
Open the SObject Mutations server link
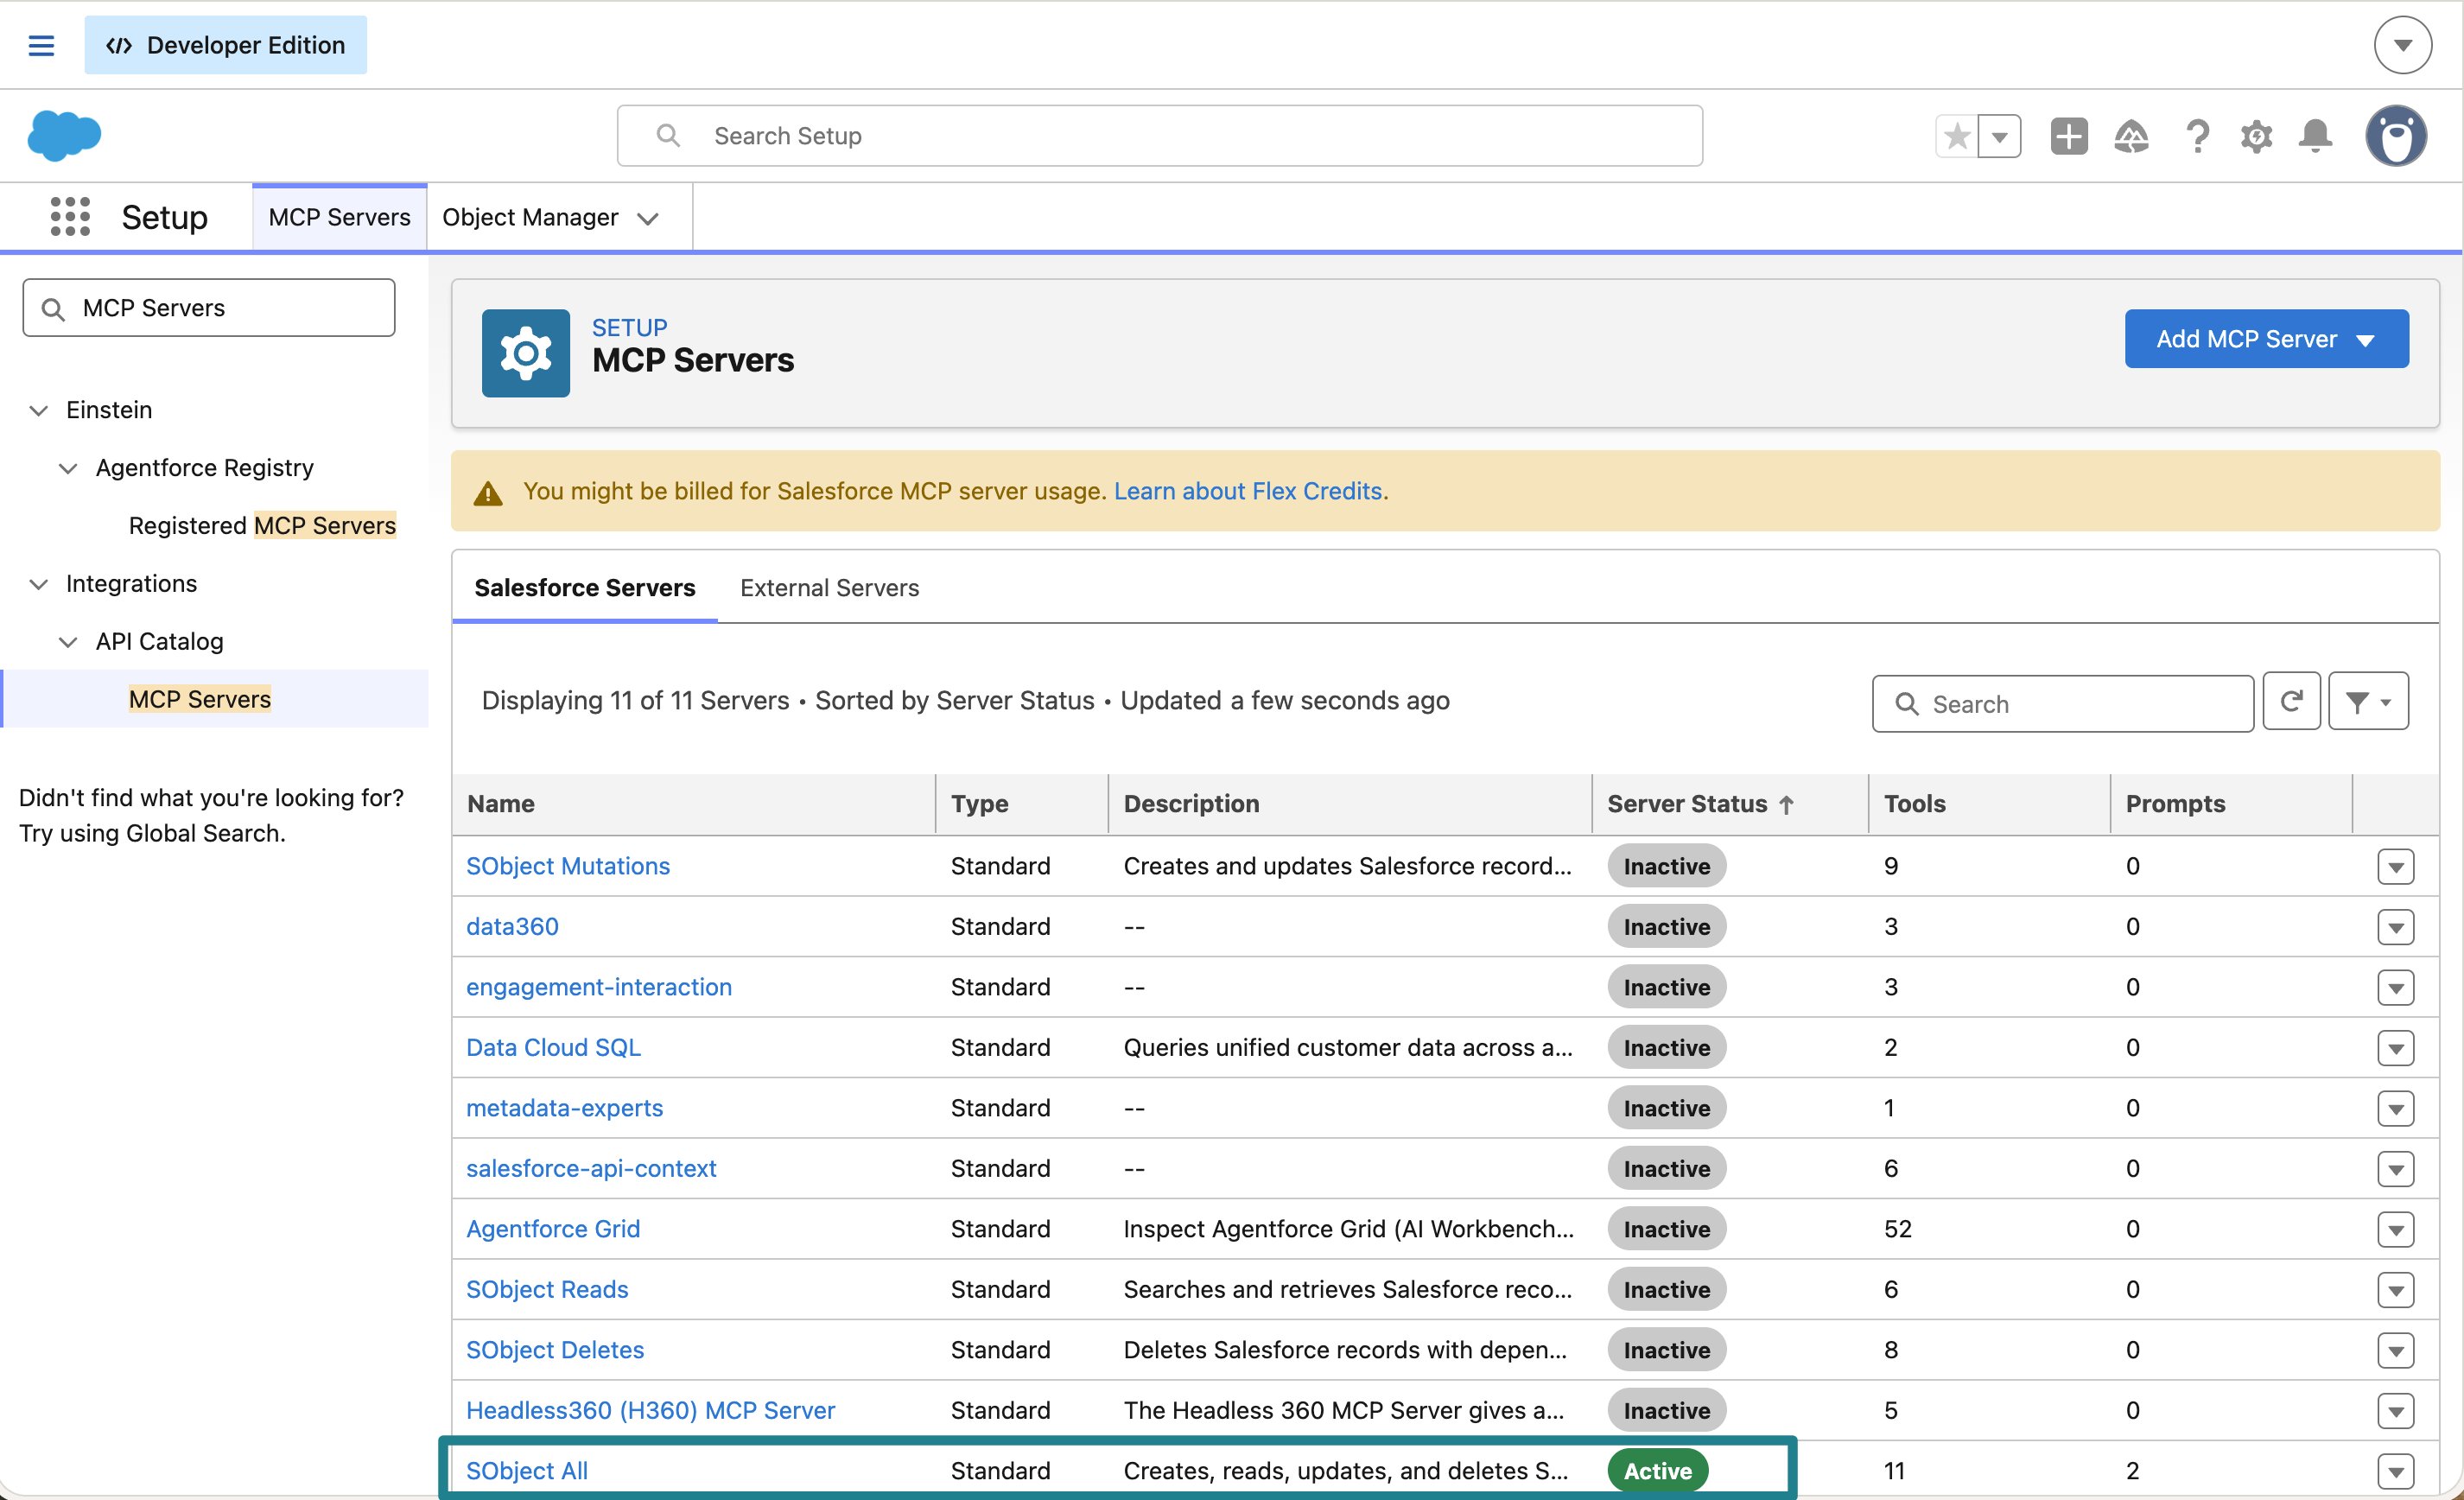[x=568, y=866]
